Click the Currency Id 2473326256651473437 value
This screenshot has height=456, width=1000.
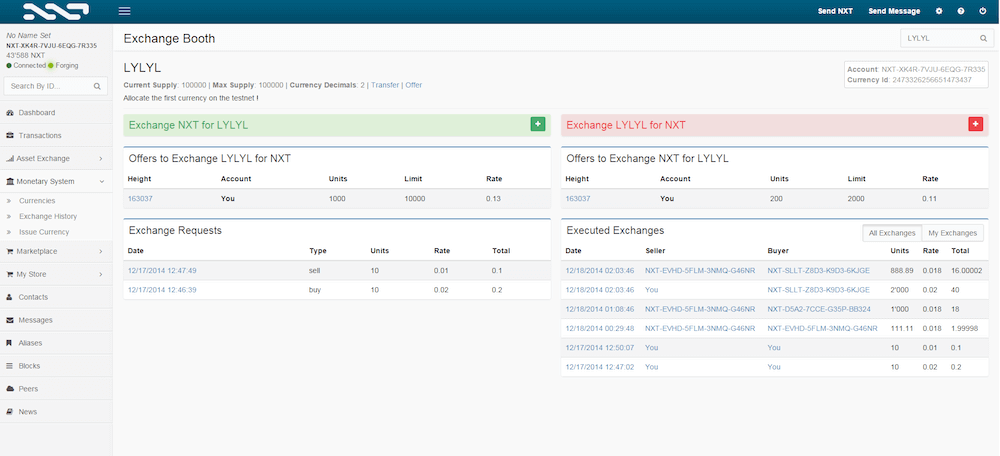pos(931,80)
